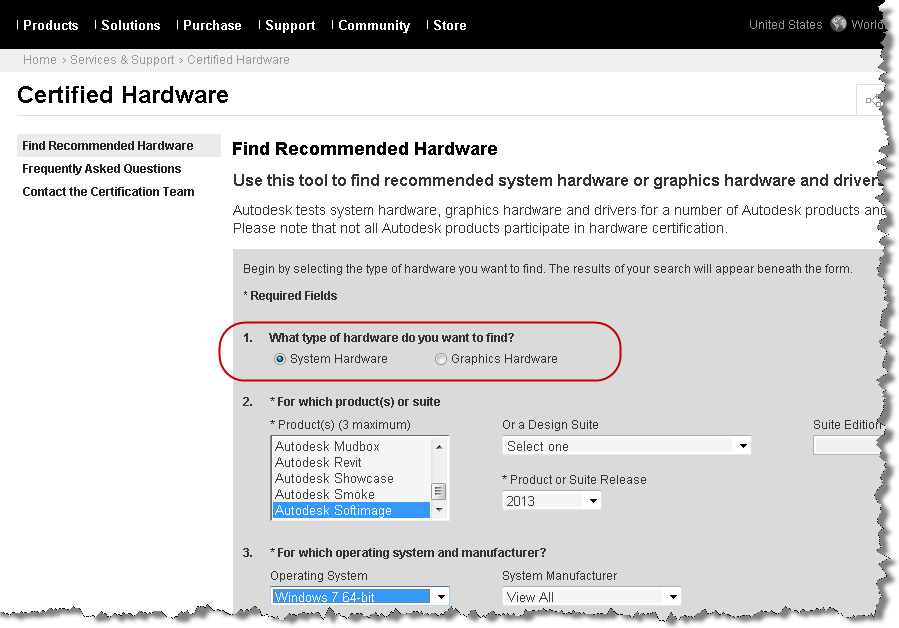Viewport: 899px width, 628px height.
Task: Open the Operating System dropdown
Action: [x=359, y=597]
